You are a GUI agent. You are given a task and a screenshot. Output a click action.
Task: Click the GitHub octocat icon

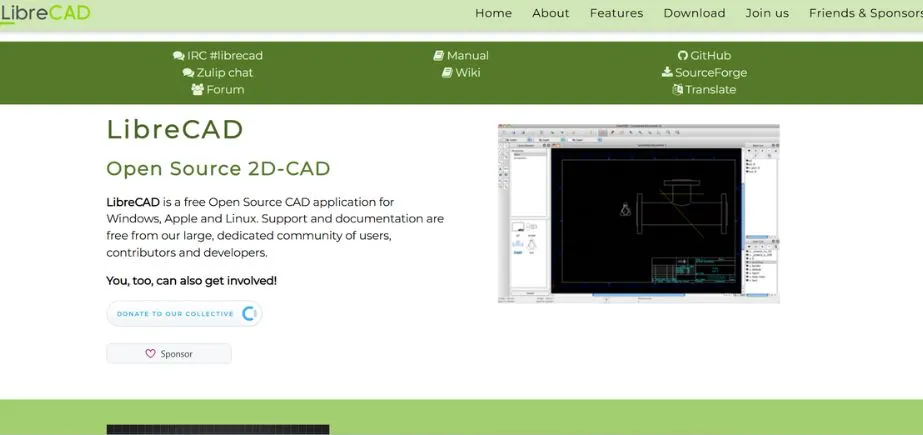click(683, 56)
